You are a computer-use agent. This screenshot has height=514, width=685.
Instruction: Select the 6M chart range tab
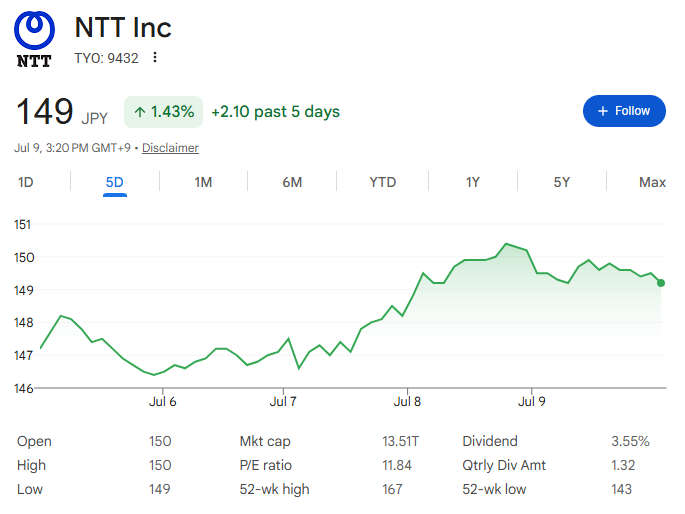292,182
